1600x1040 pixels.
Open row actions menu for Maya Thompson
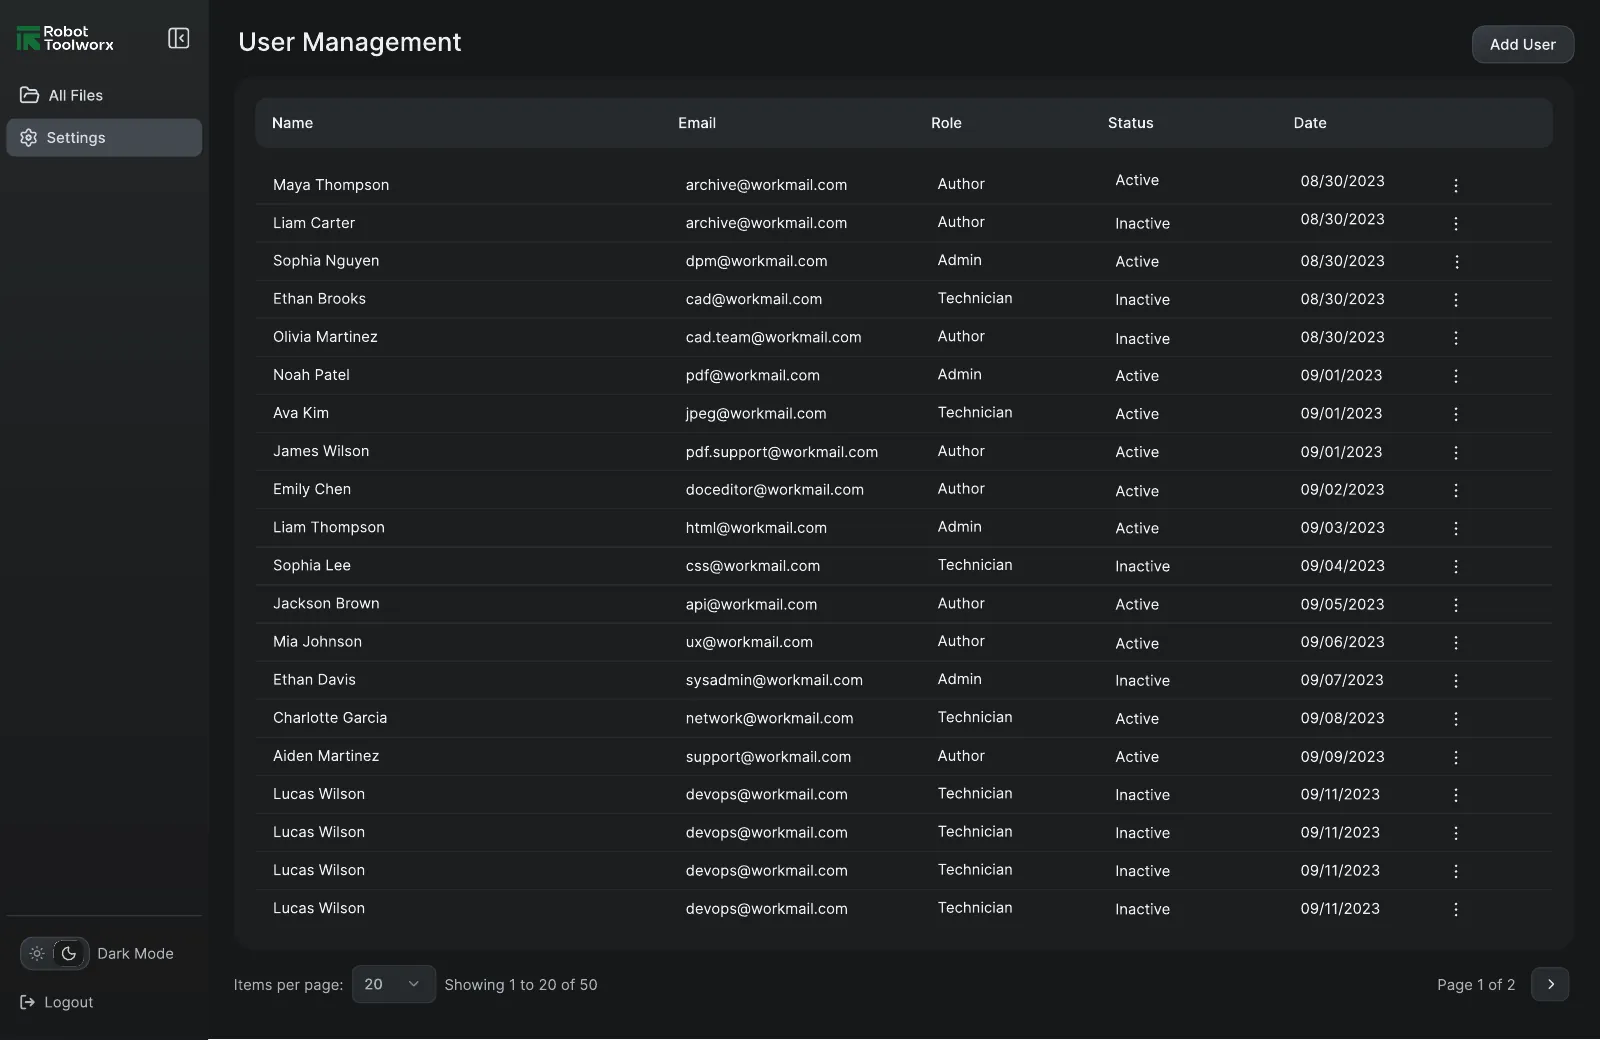coord(1456,185)
